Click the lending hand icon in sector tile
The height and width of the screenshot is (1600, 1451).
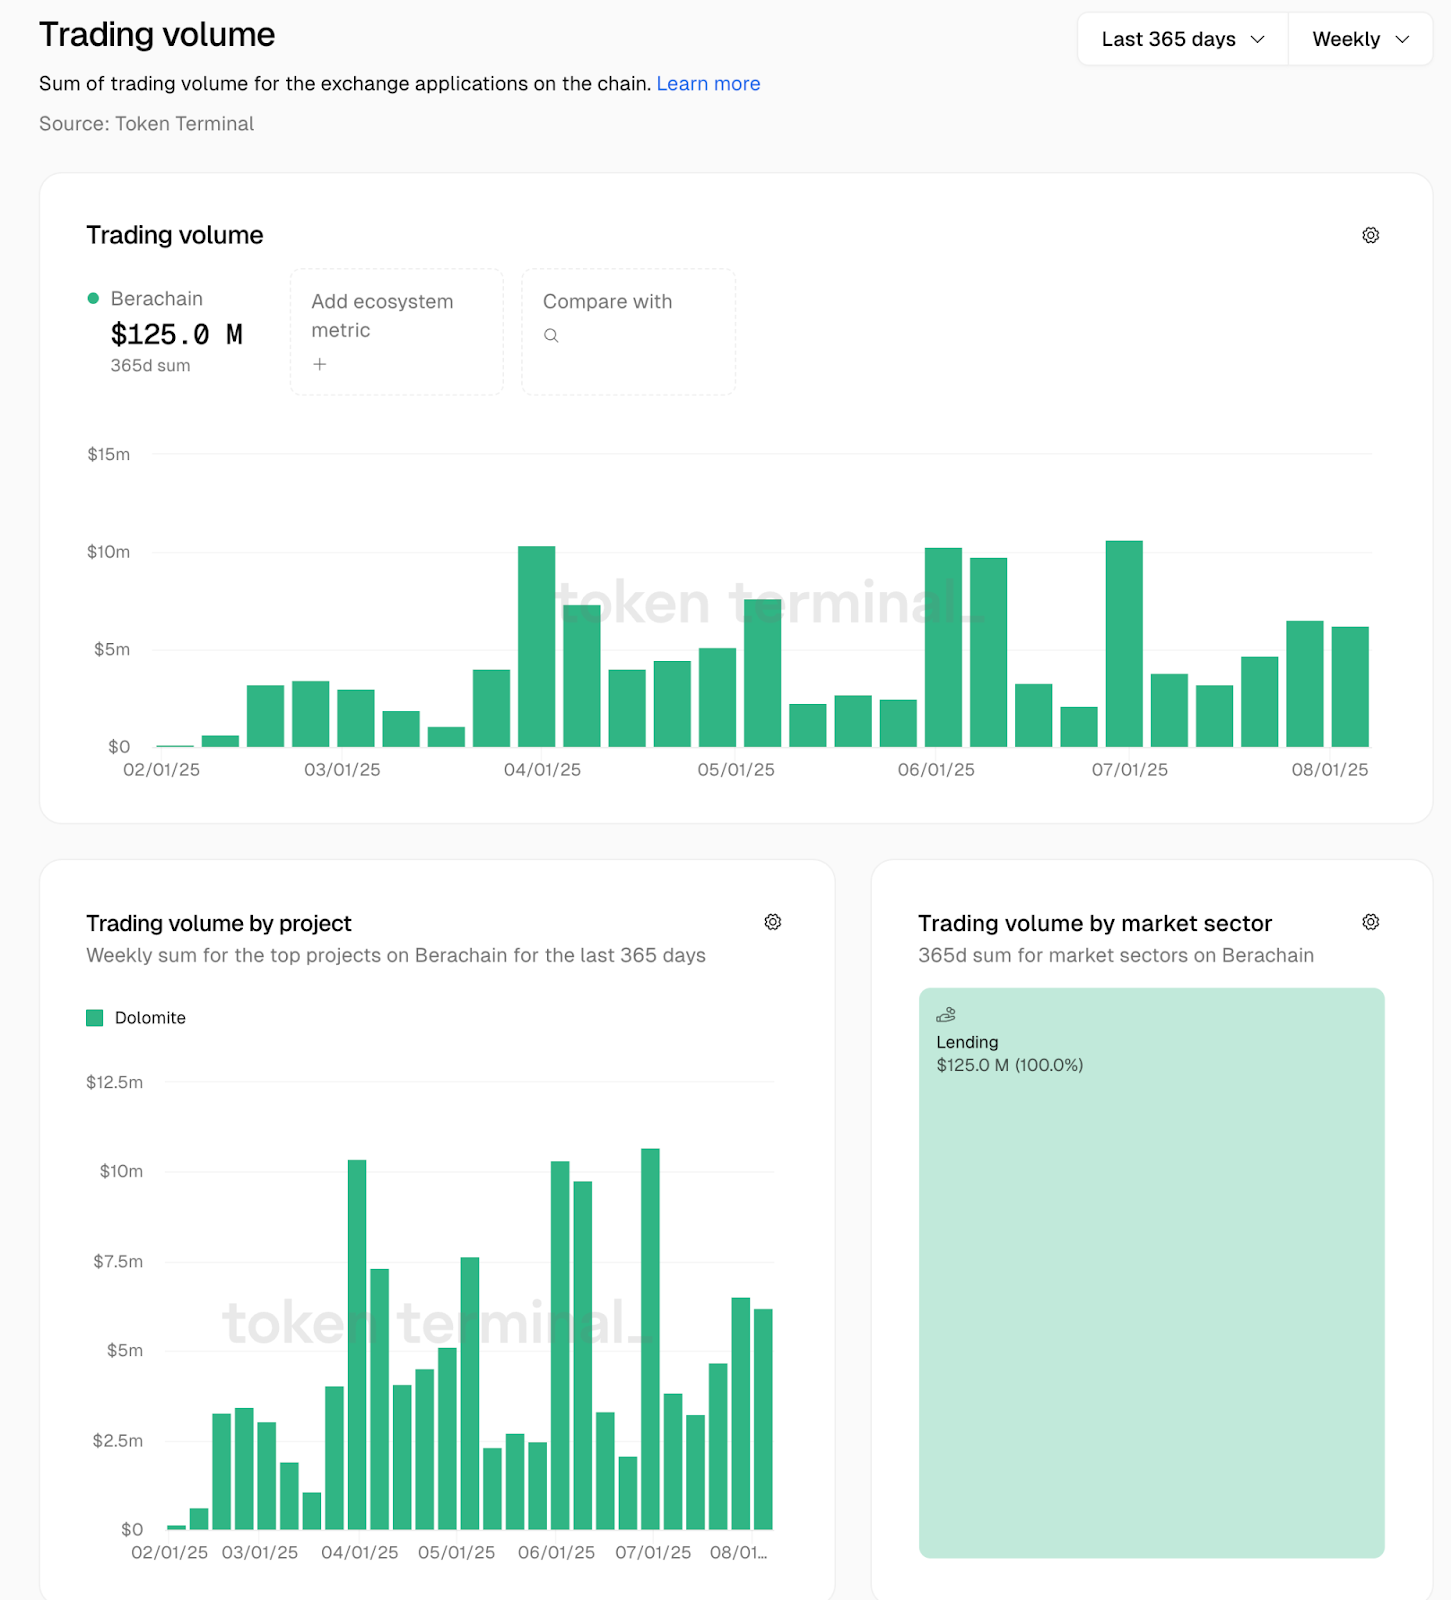pyautogui.click(x=946, y=1015)
